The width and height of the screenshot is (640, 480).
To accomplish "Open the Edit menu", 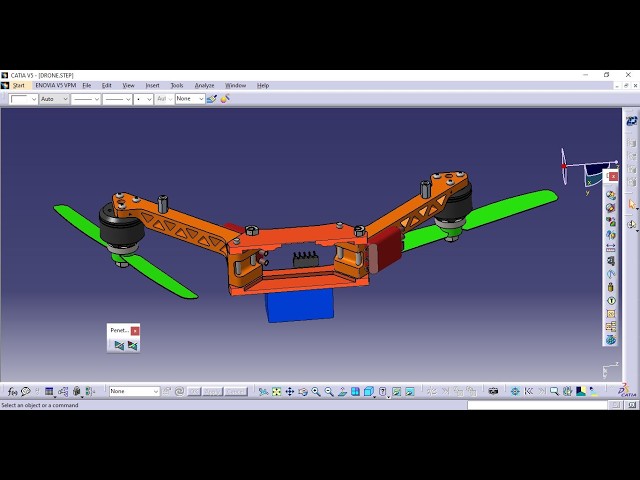I will (x=107, y=85).
